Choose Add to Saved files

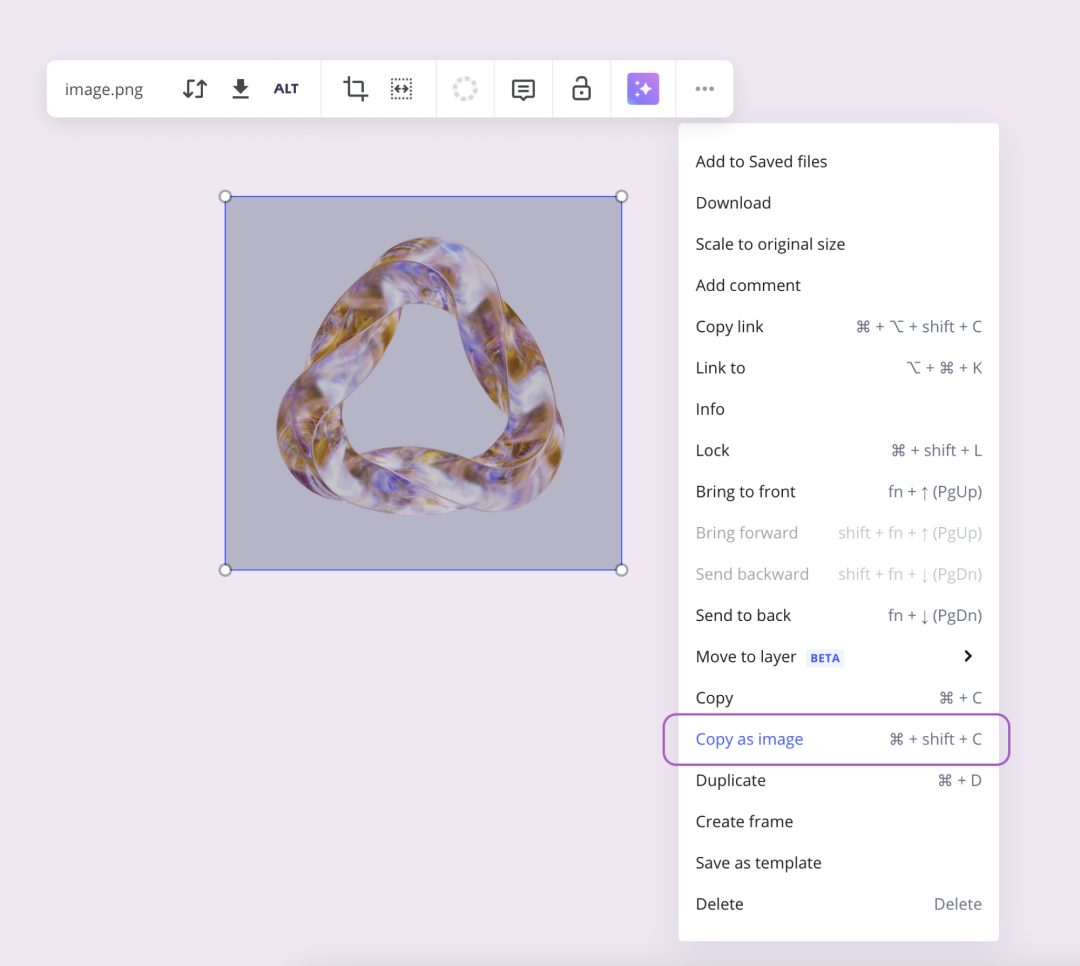tap(838, 161)
